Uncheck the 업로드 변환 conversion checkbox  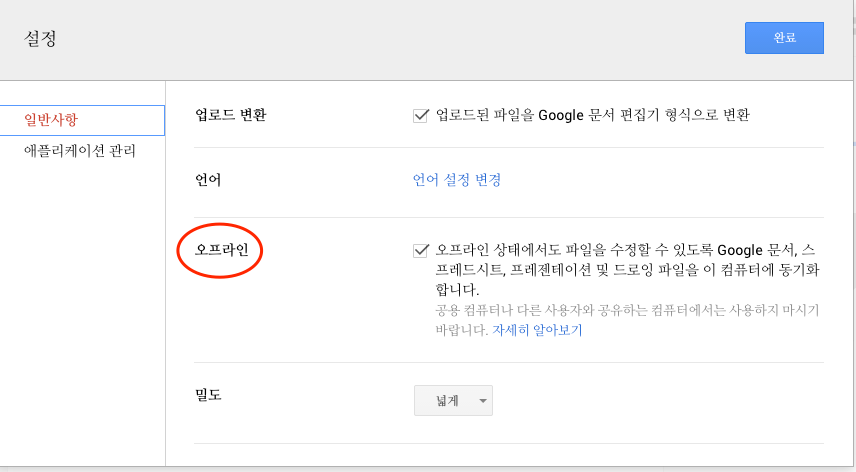pyautogui.click(x=420, y=115)
